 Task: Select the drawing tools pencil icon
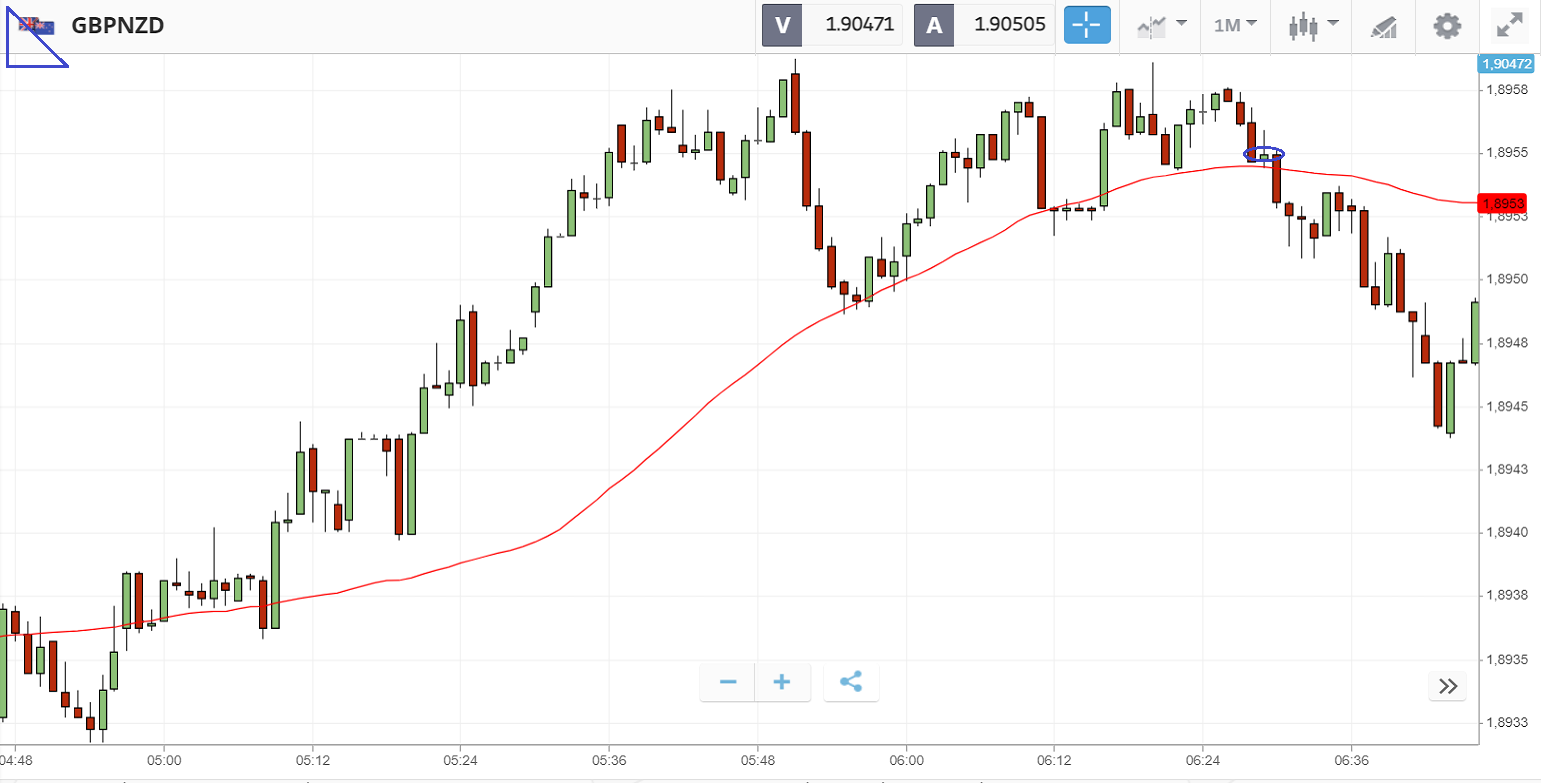(x=1383, y=26)
